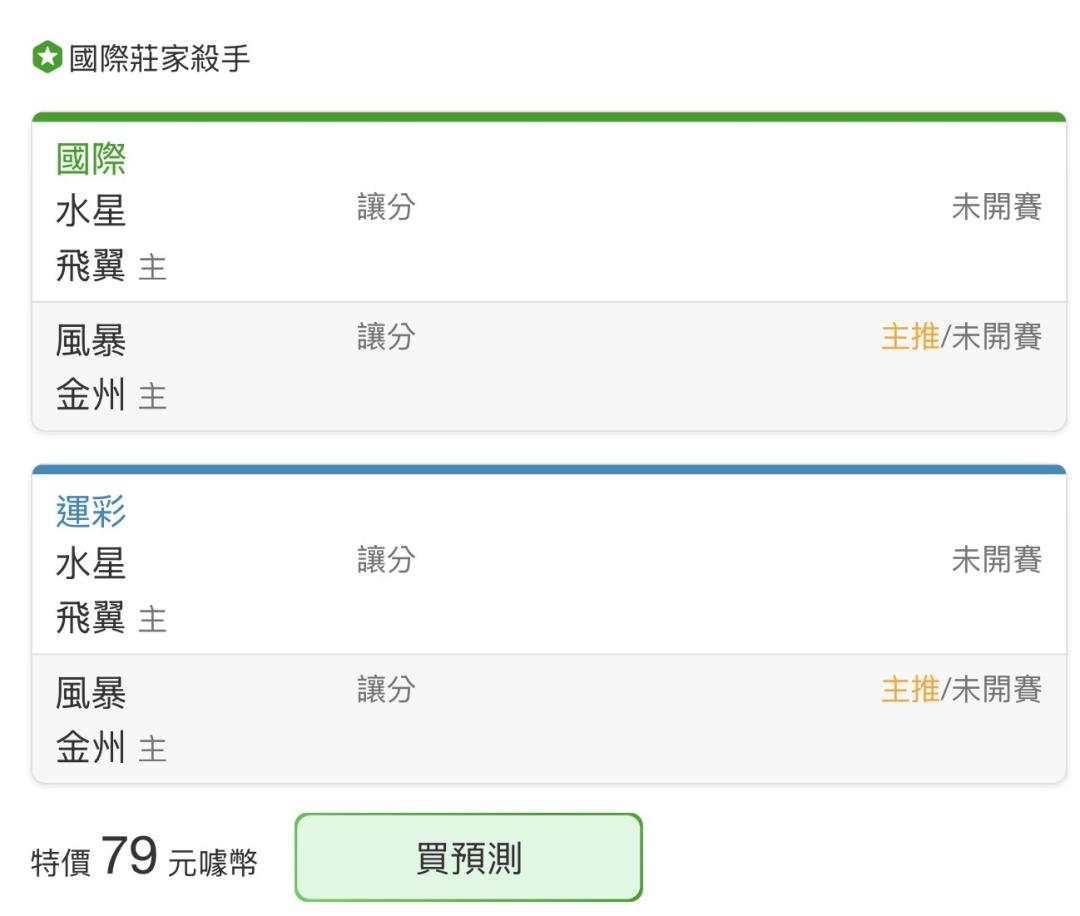Click 讓分 label for 風暴 in 運彩
This screenshot has height=916, width=1080.
coord(386,689)
